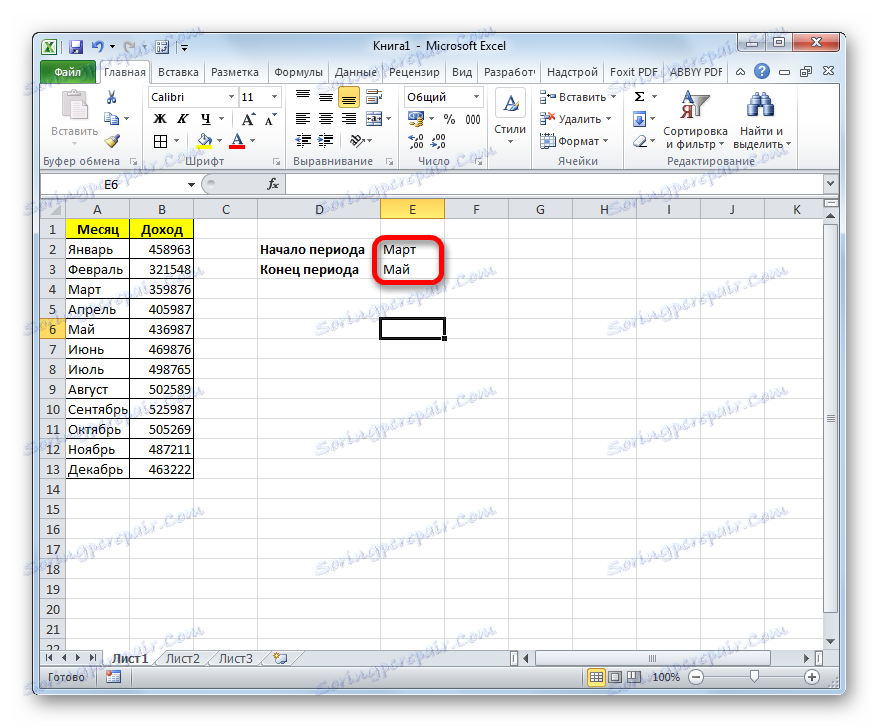The image size is (879, 728).
Task: Click the Undo arrow icon
Action: tap(98, 47)
